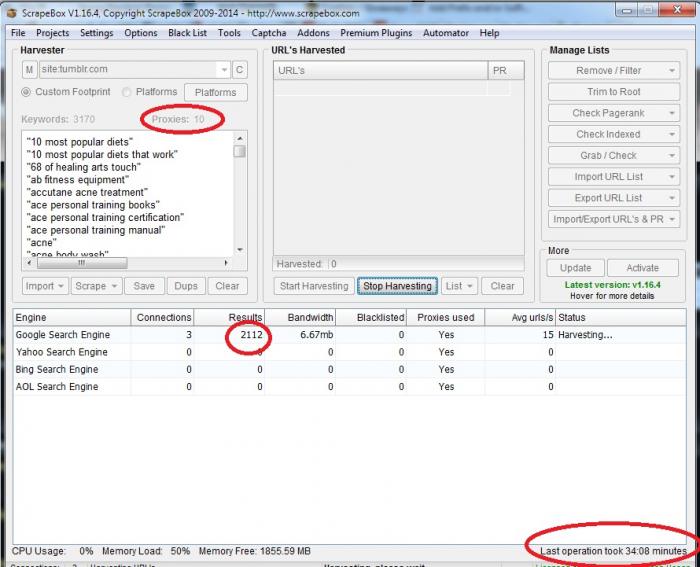The image size is (700, 567).
Task: Select the Custom Footprint radio button
Action: coord(26,92)
